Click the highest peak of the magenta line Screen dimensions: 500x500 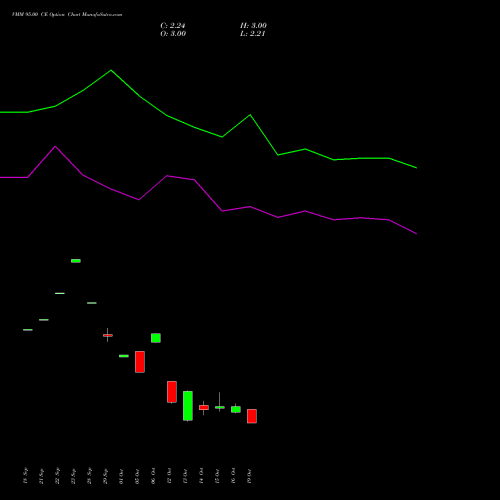click(x=55, y=146)
